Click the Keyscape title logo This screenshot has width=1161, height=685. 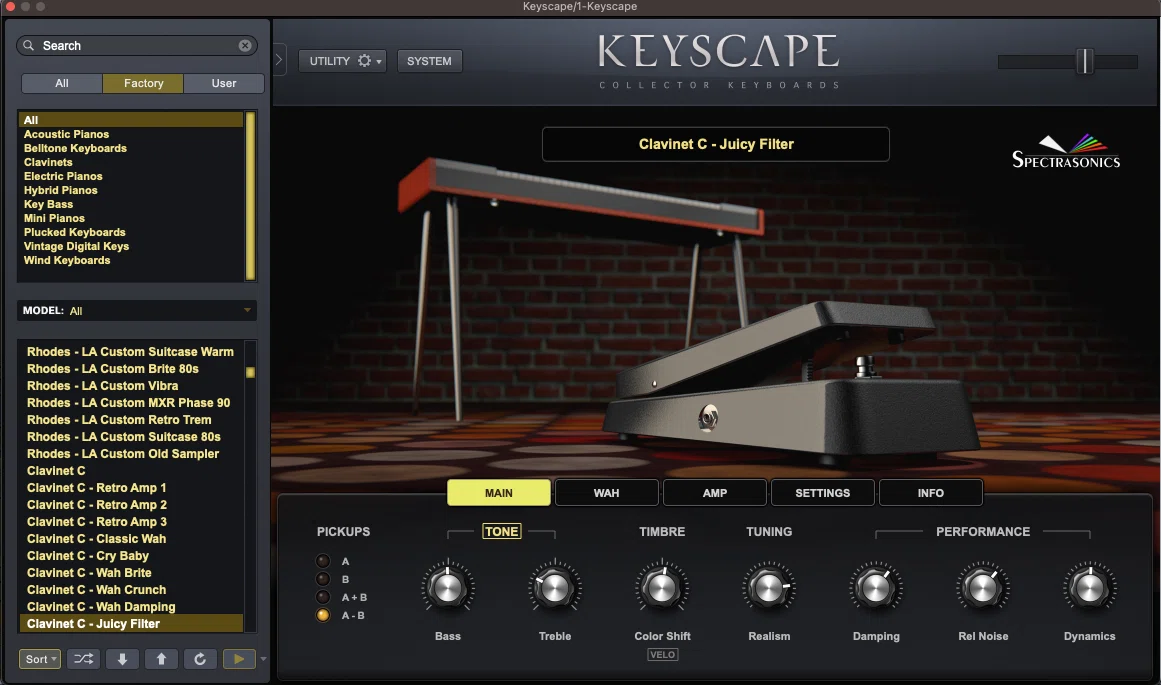718,61
